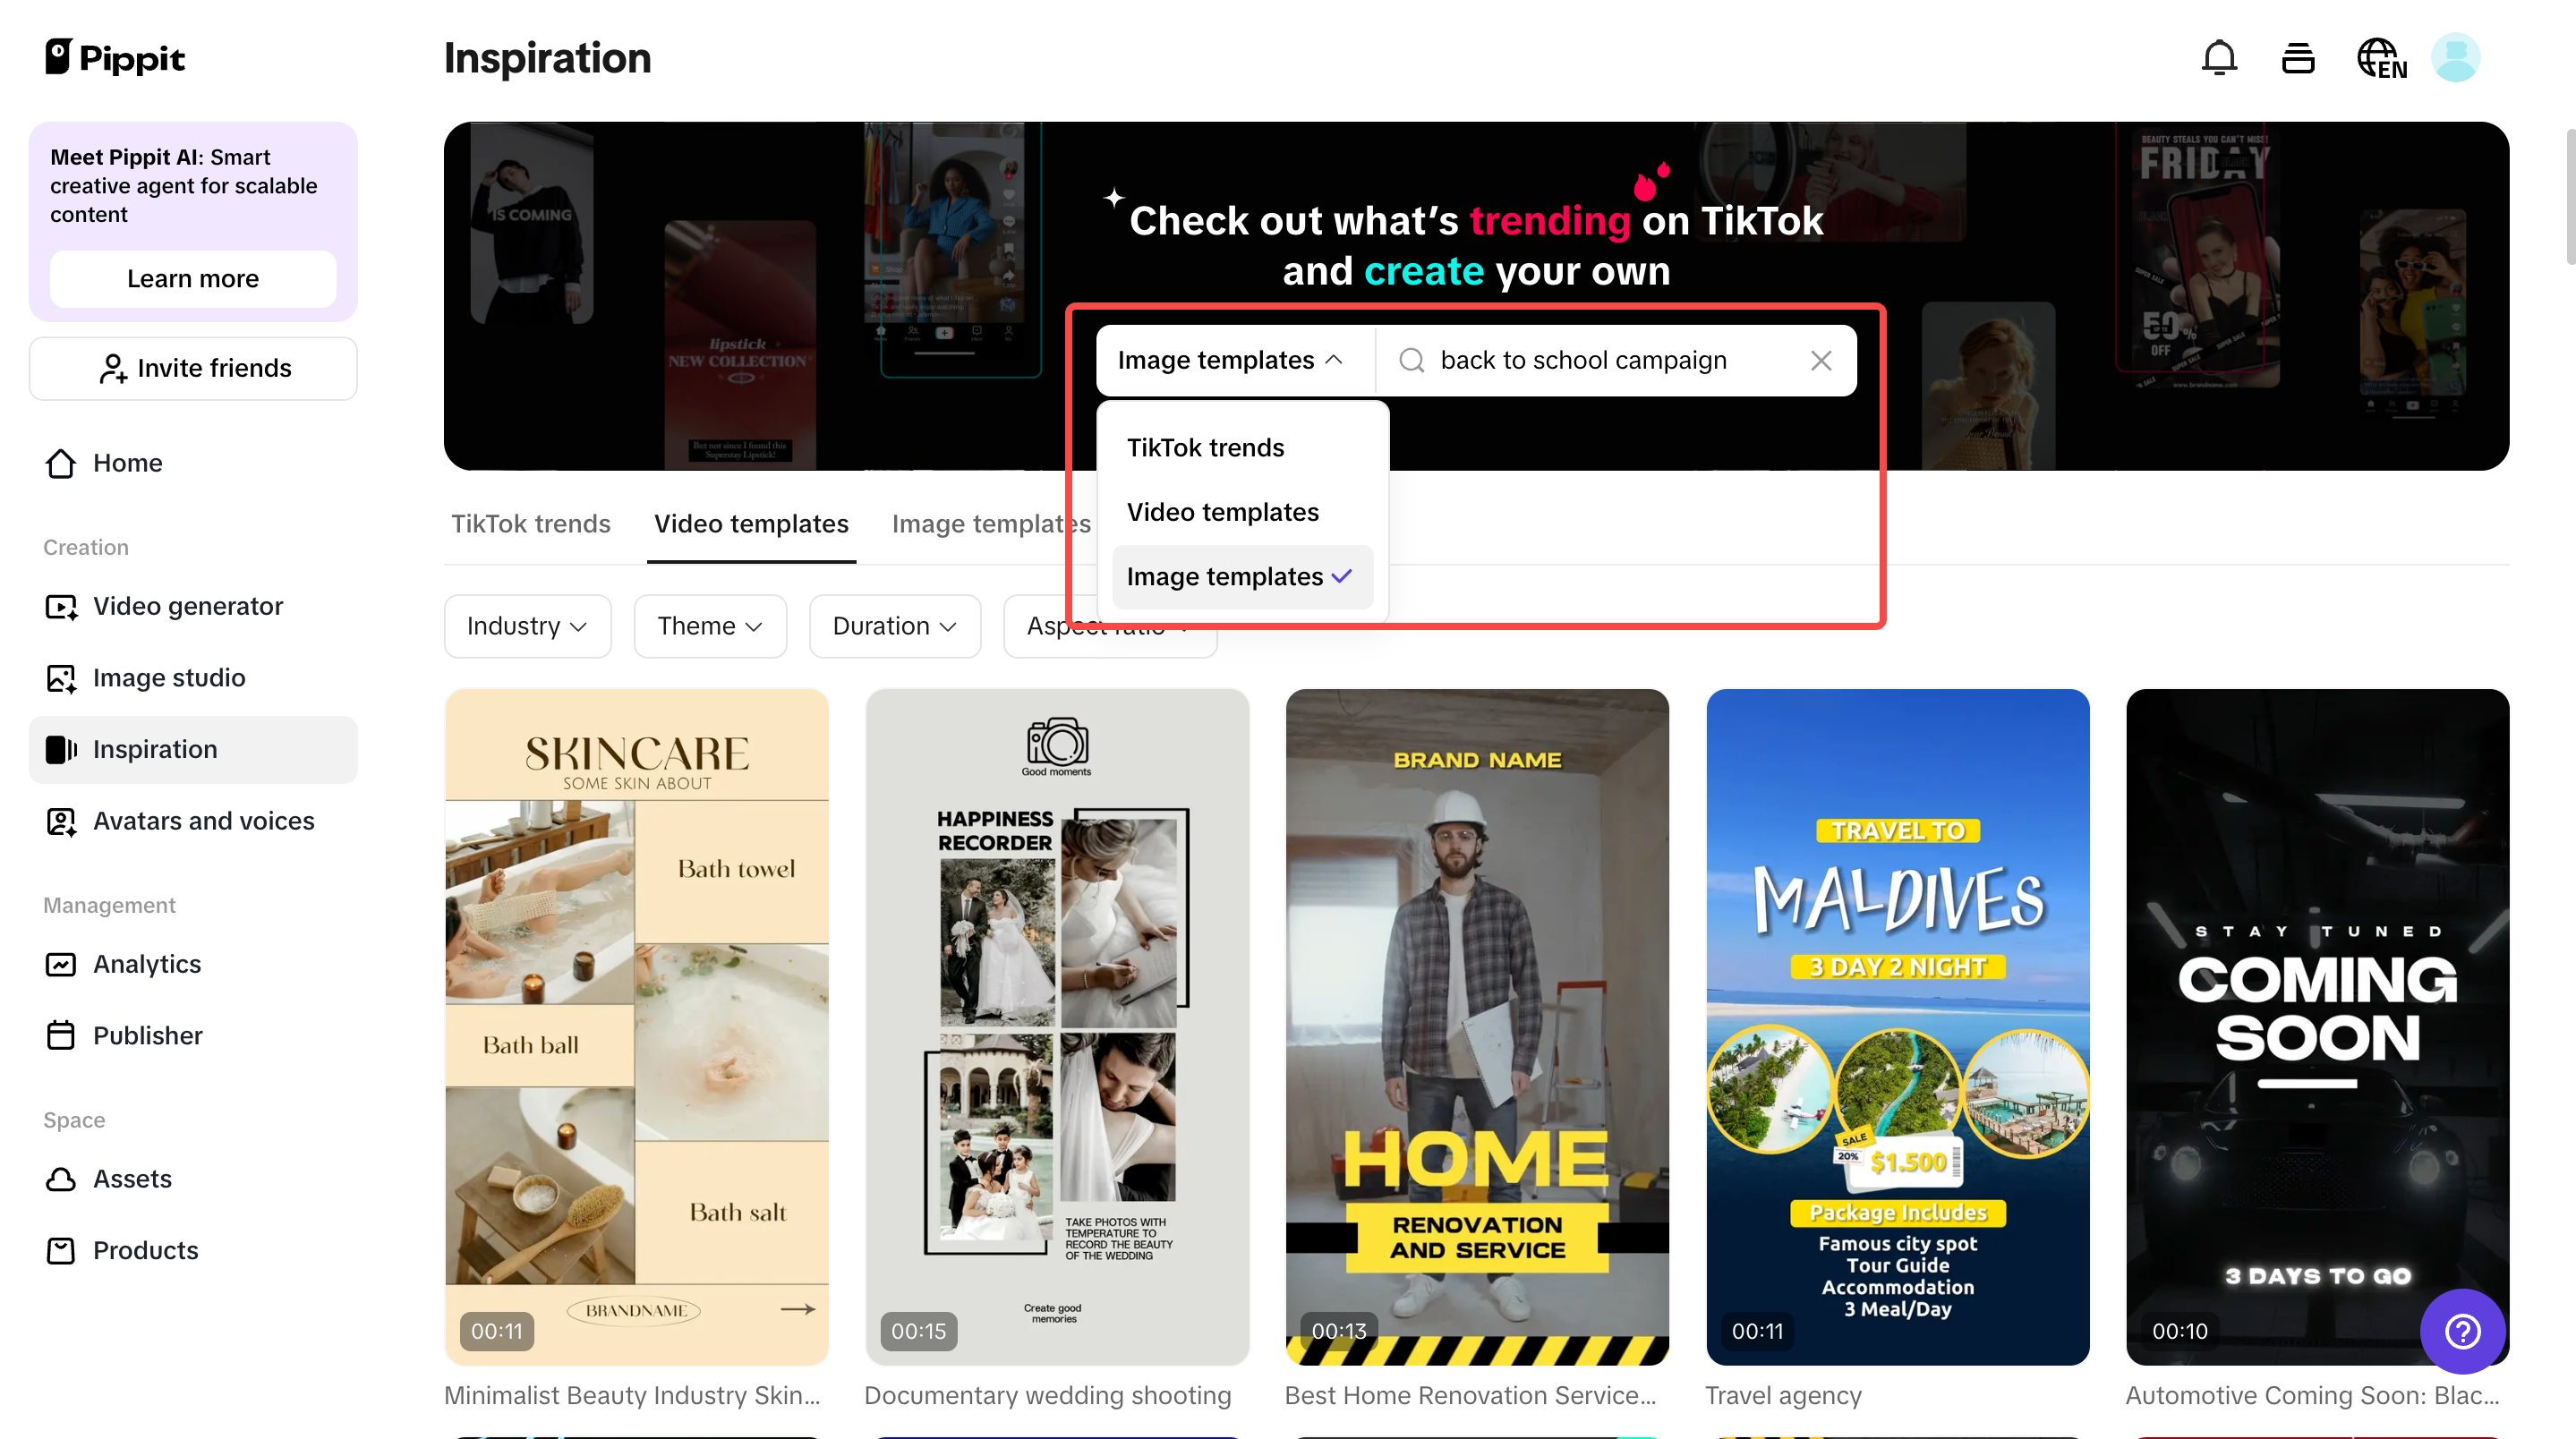Open the help question mark button
This screenshot has height=1439, width=2576.
coord(2463,1331)
